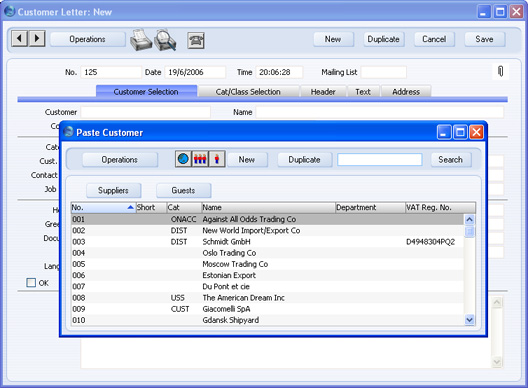
Task: Click scroll down arrow in letter text area
Action: [497, 362]
